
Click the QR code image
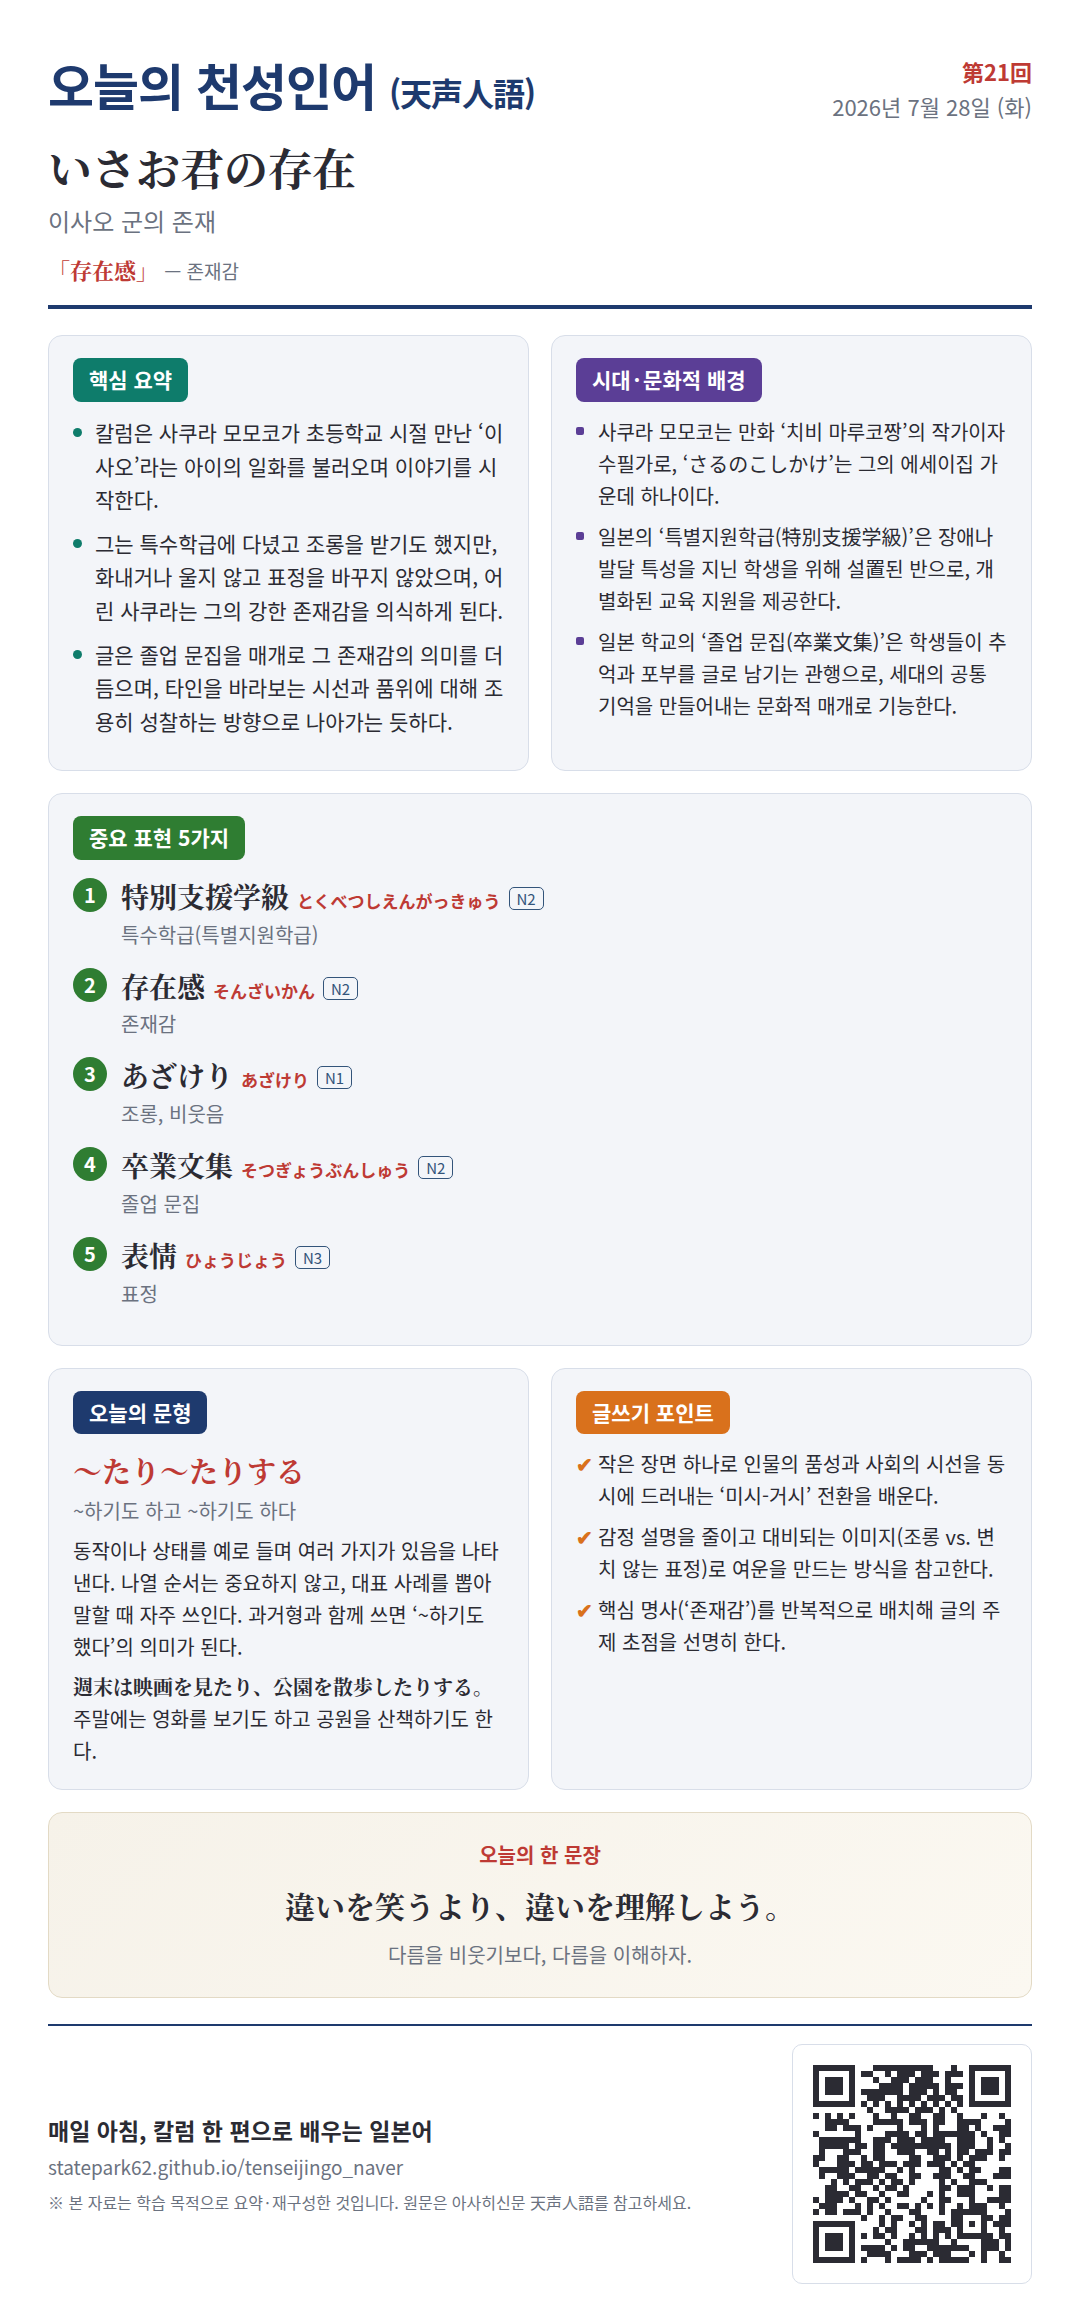coord(911,2163)
